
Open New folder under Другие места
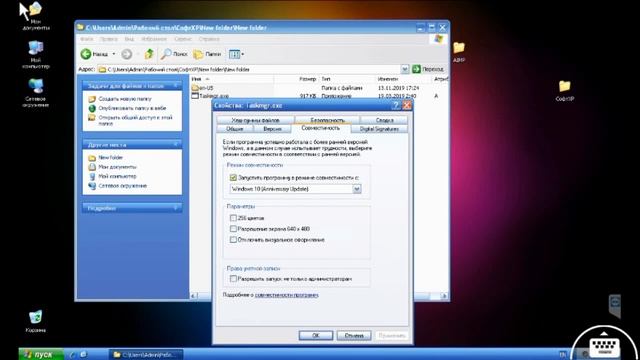pos(110,158)
